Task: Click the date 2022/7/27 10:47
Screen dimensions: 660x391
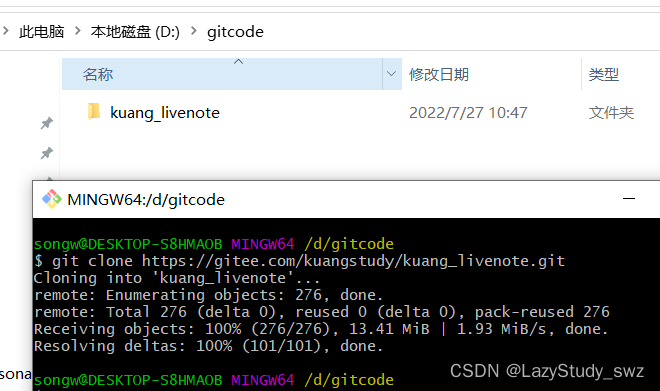Action: [468, 113]
